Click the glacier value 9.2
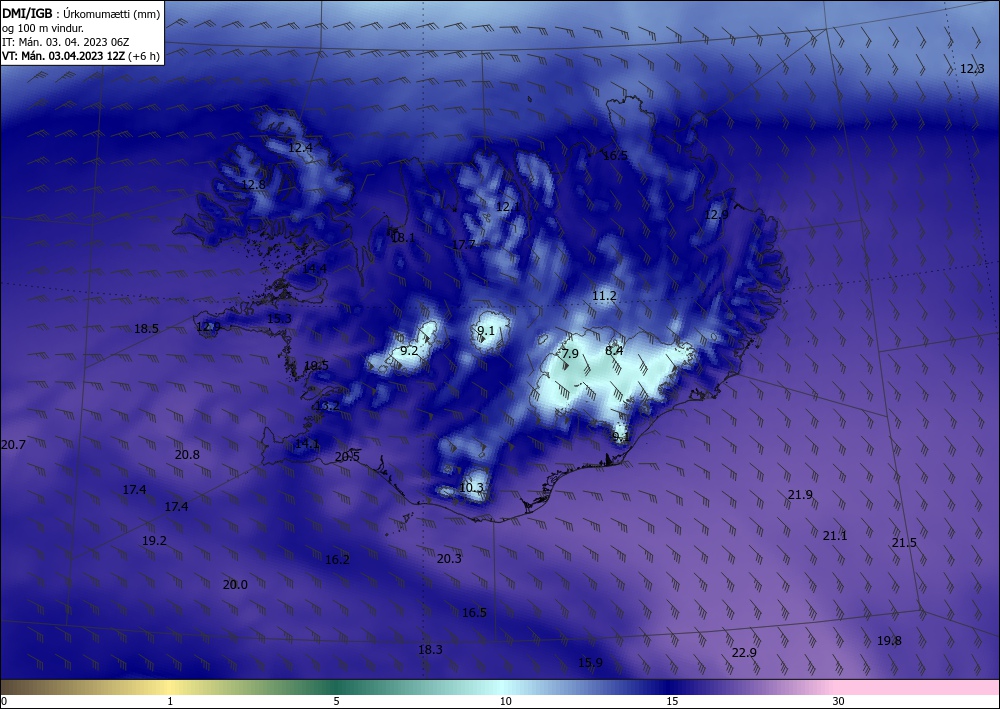Image resolution: width=1000 pixels, height=709 pixels. 409,351
